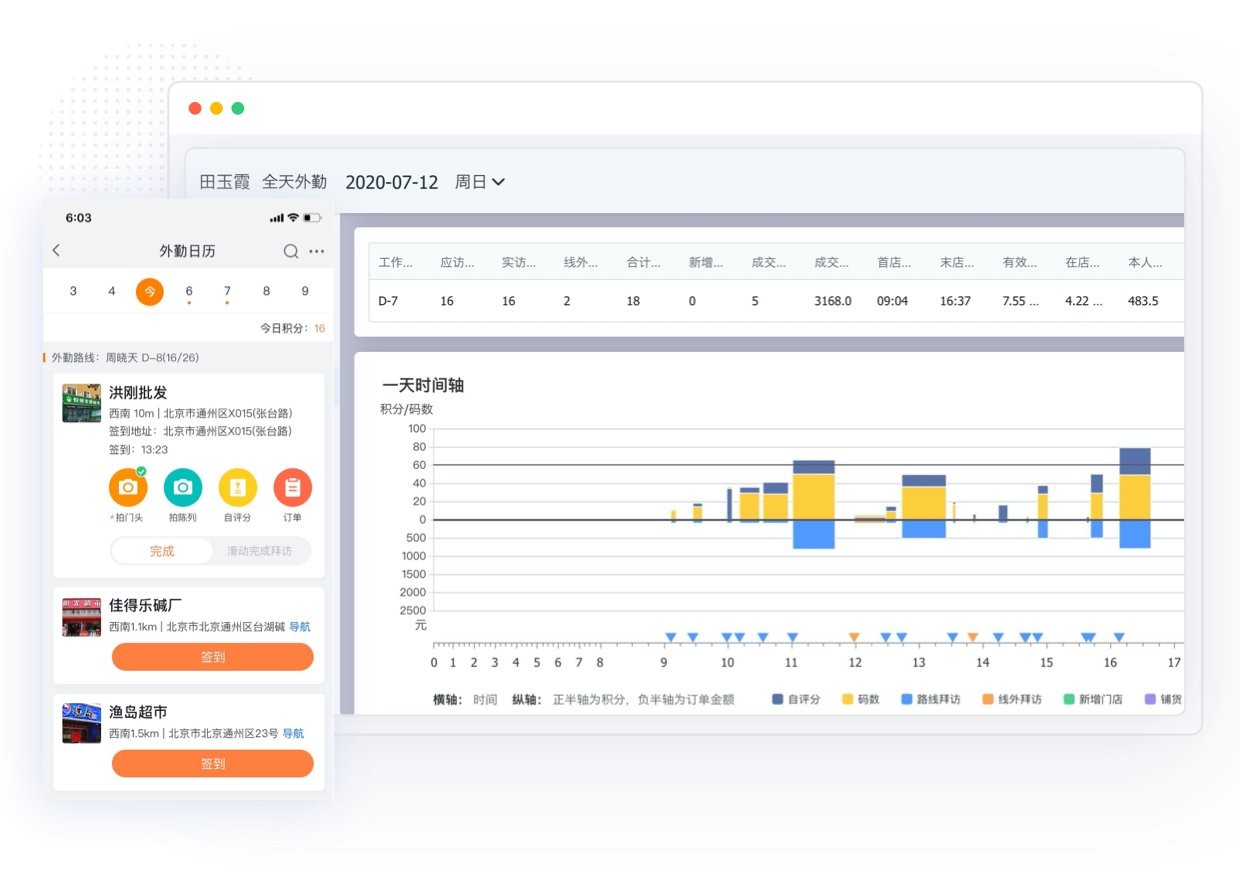
Task: Tap the search icon in 外勤日历 header
Action: pos(291,251)
